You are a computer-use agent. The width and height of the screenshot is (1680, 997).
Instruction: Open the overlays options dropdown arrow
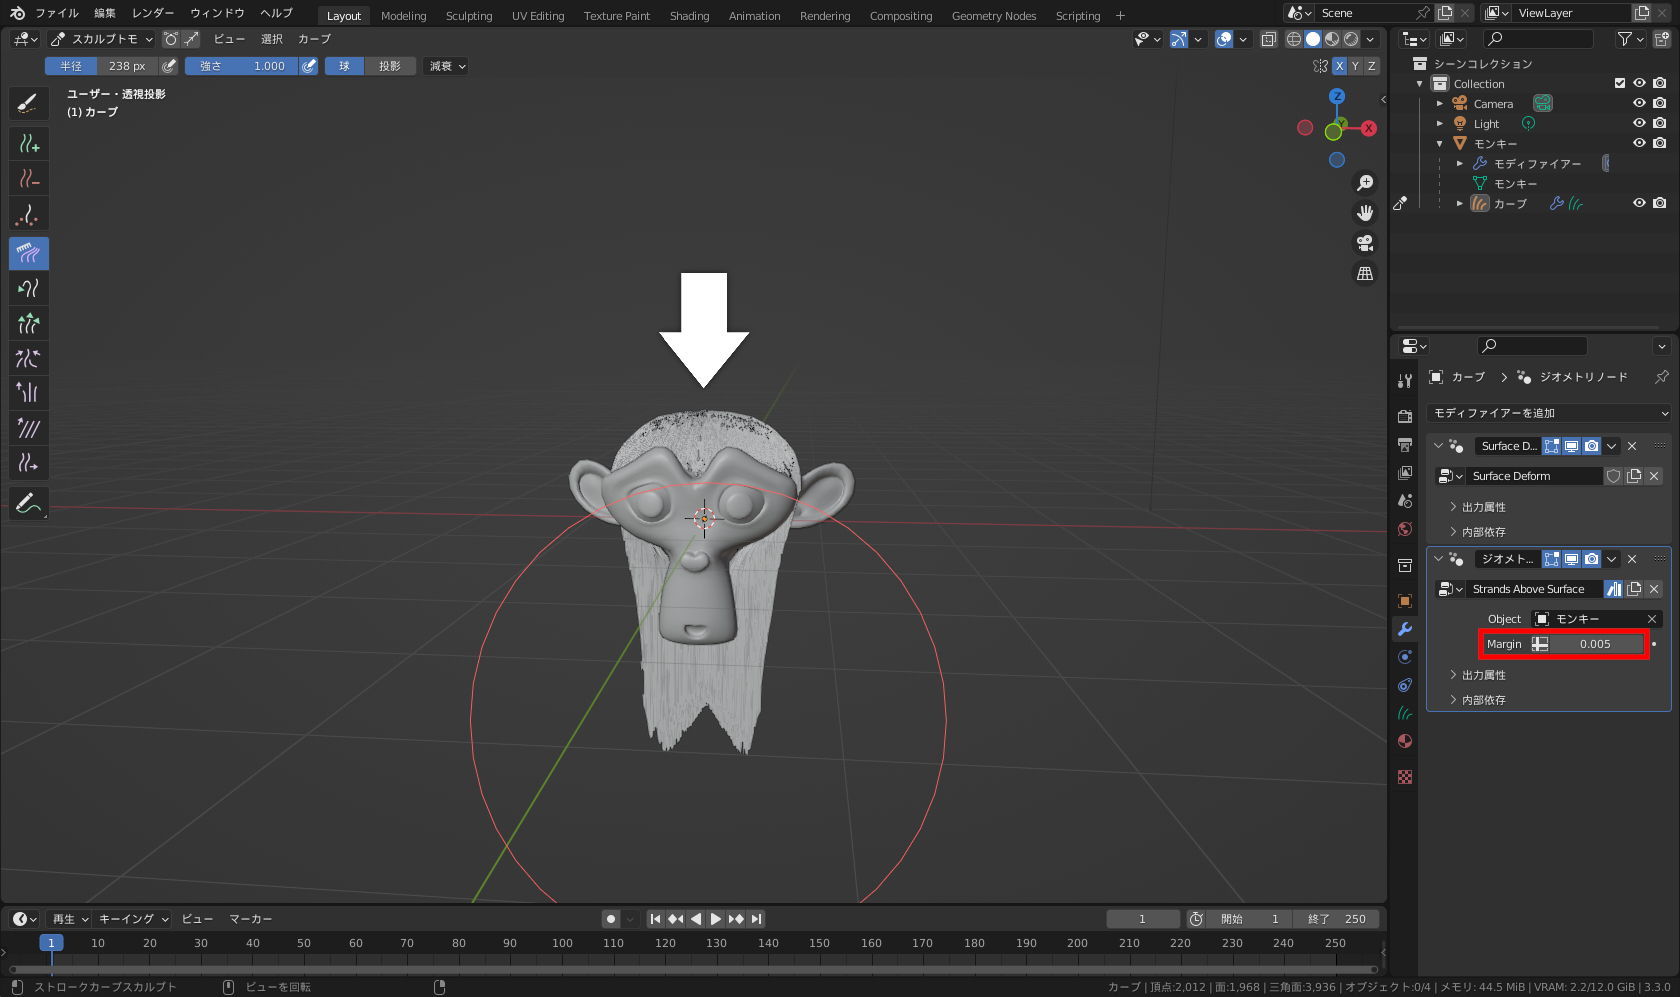tap(1243, 39)
